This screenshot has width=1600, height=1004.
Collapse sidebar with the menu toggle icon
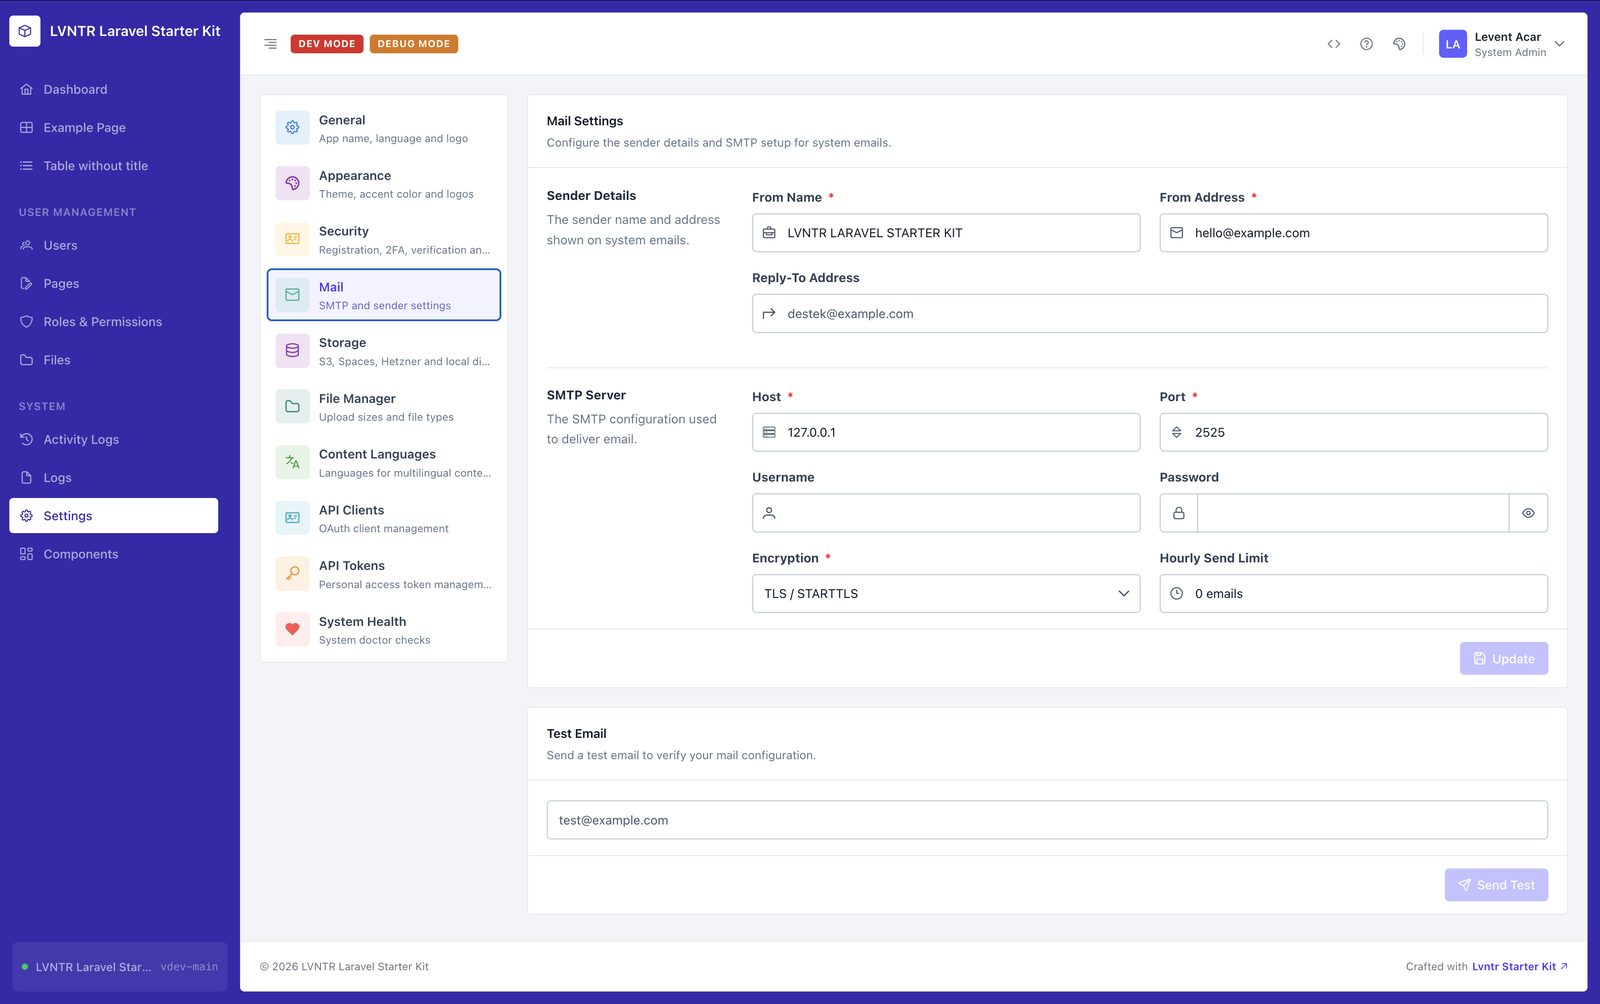click(270, 44)
